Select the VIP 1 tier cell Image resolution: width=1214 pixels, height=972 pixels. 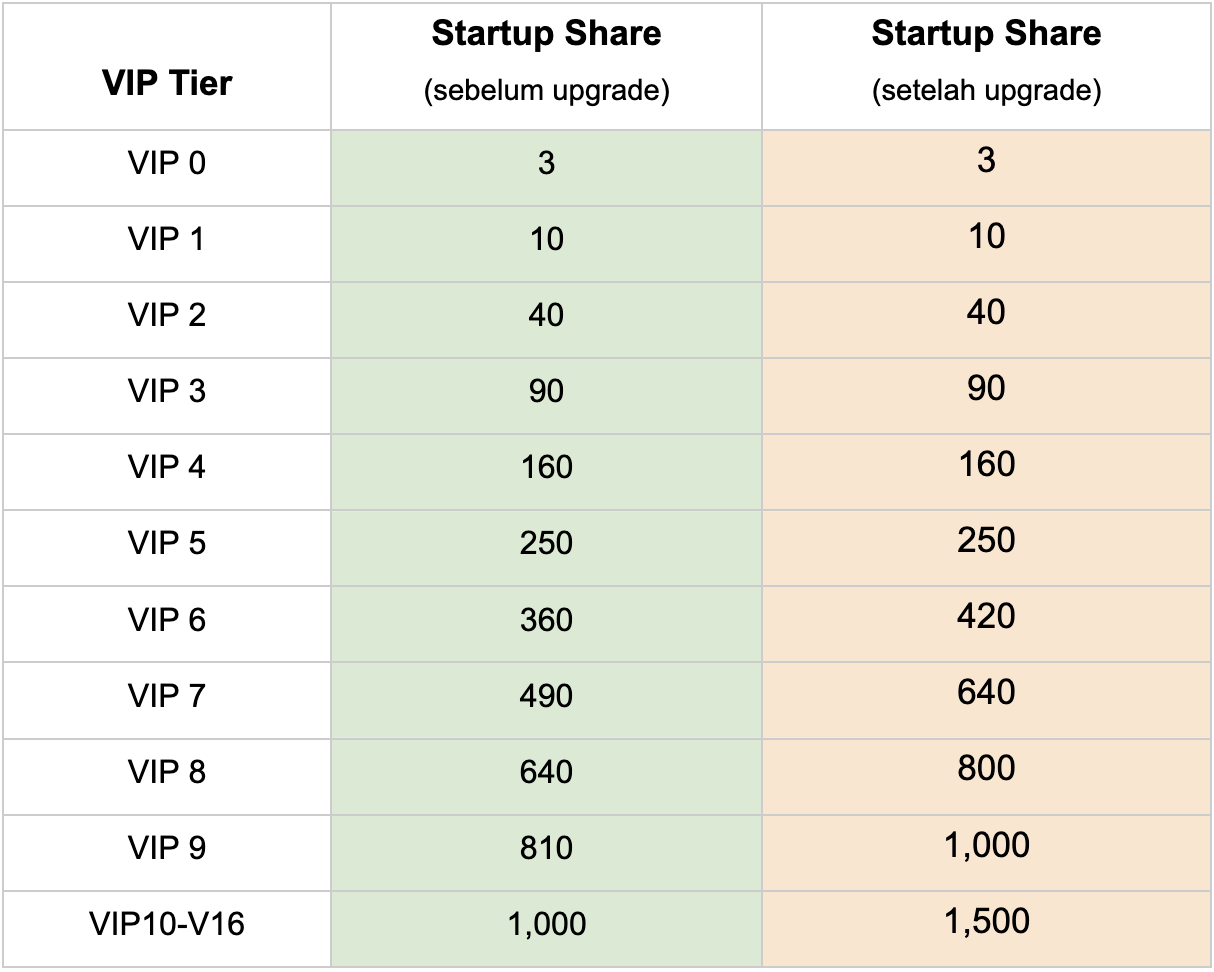tap(167, 239)
